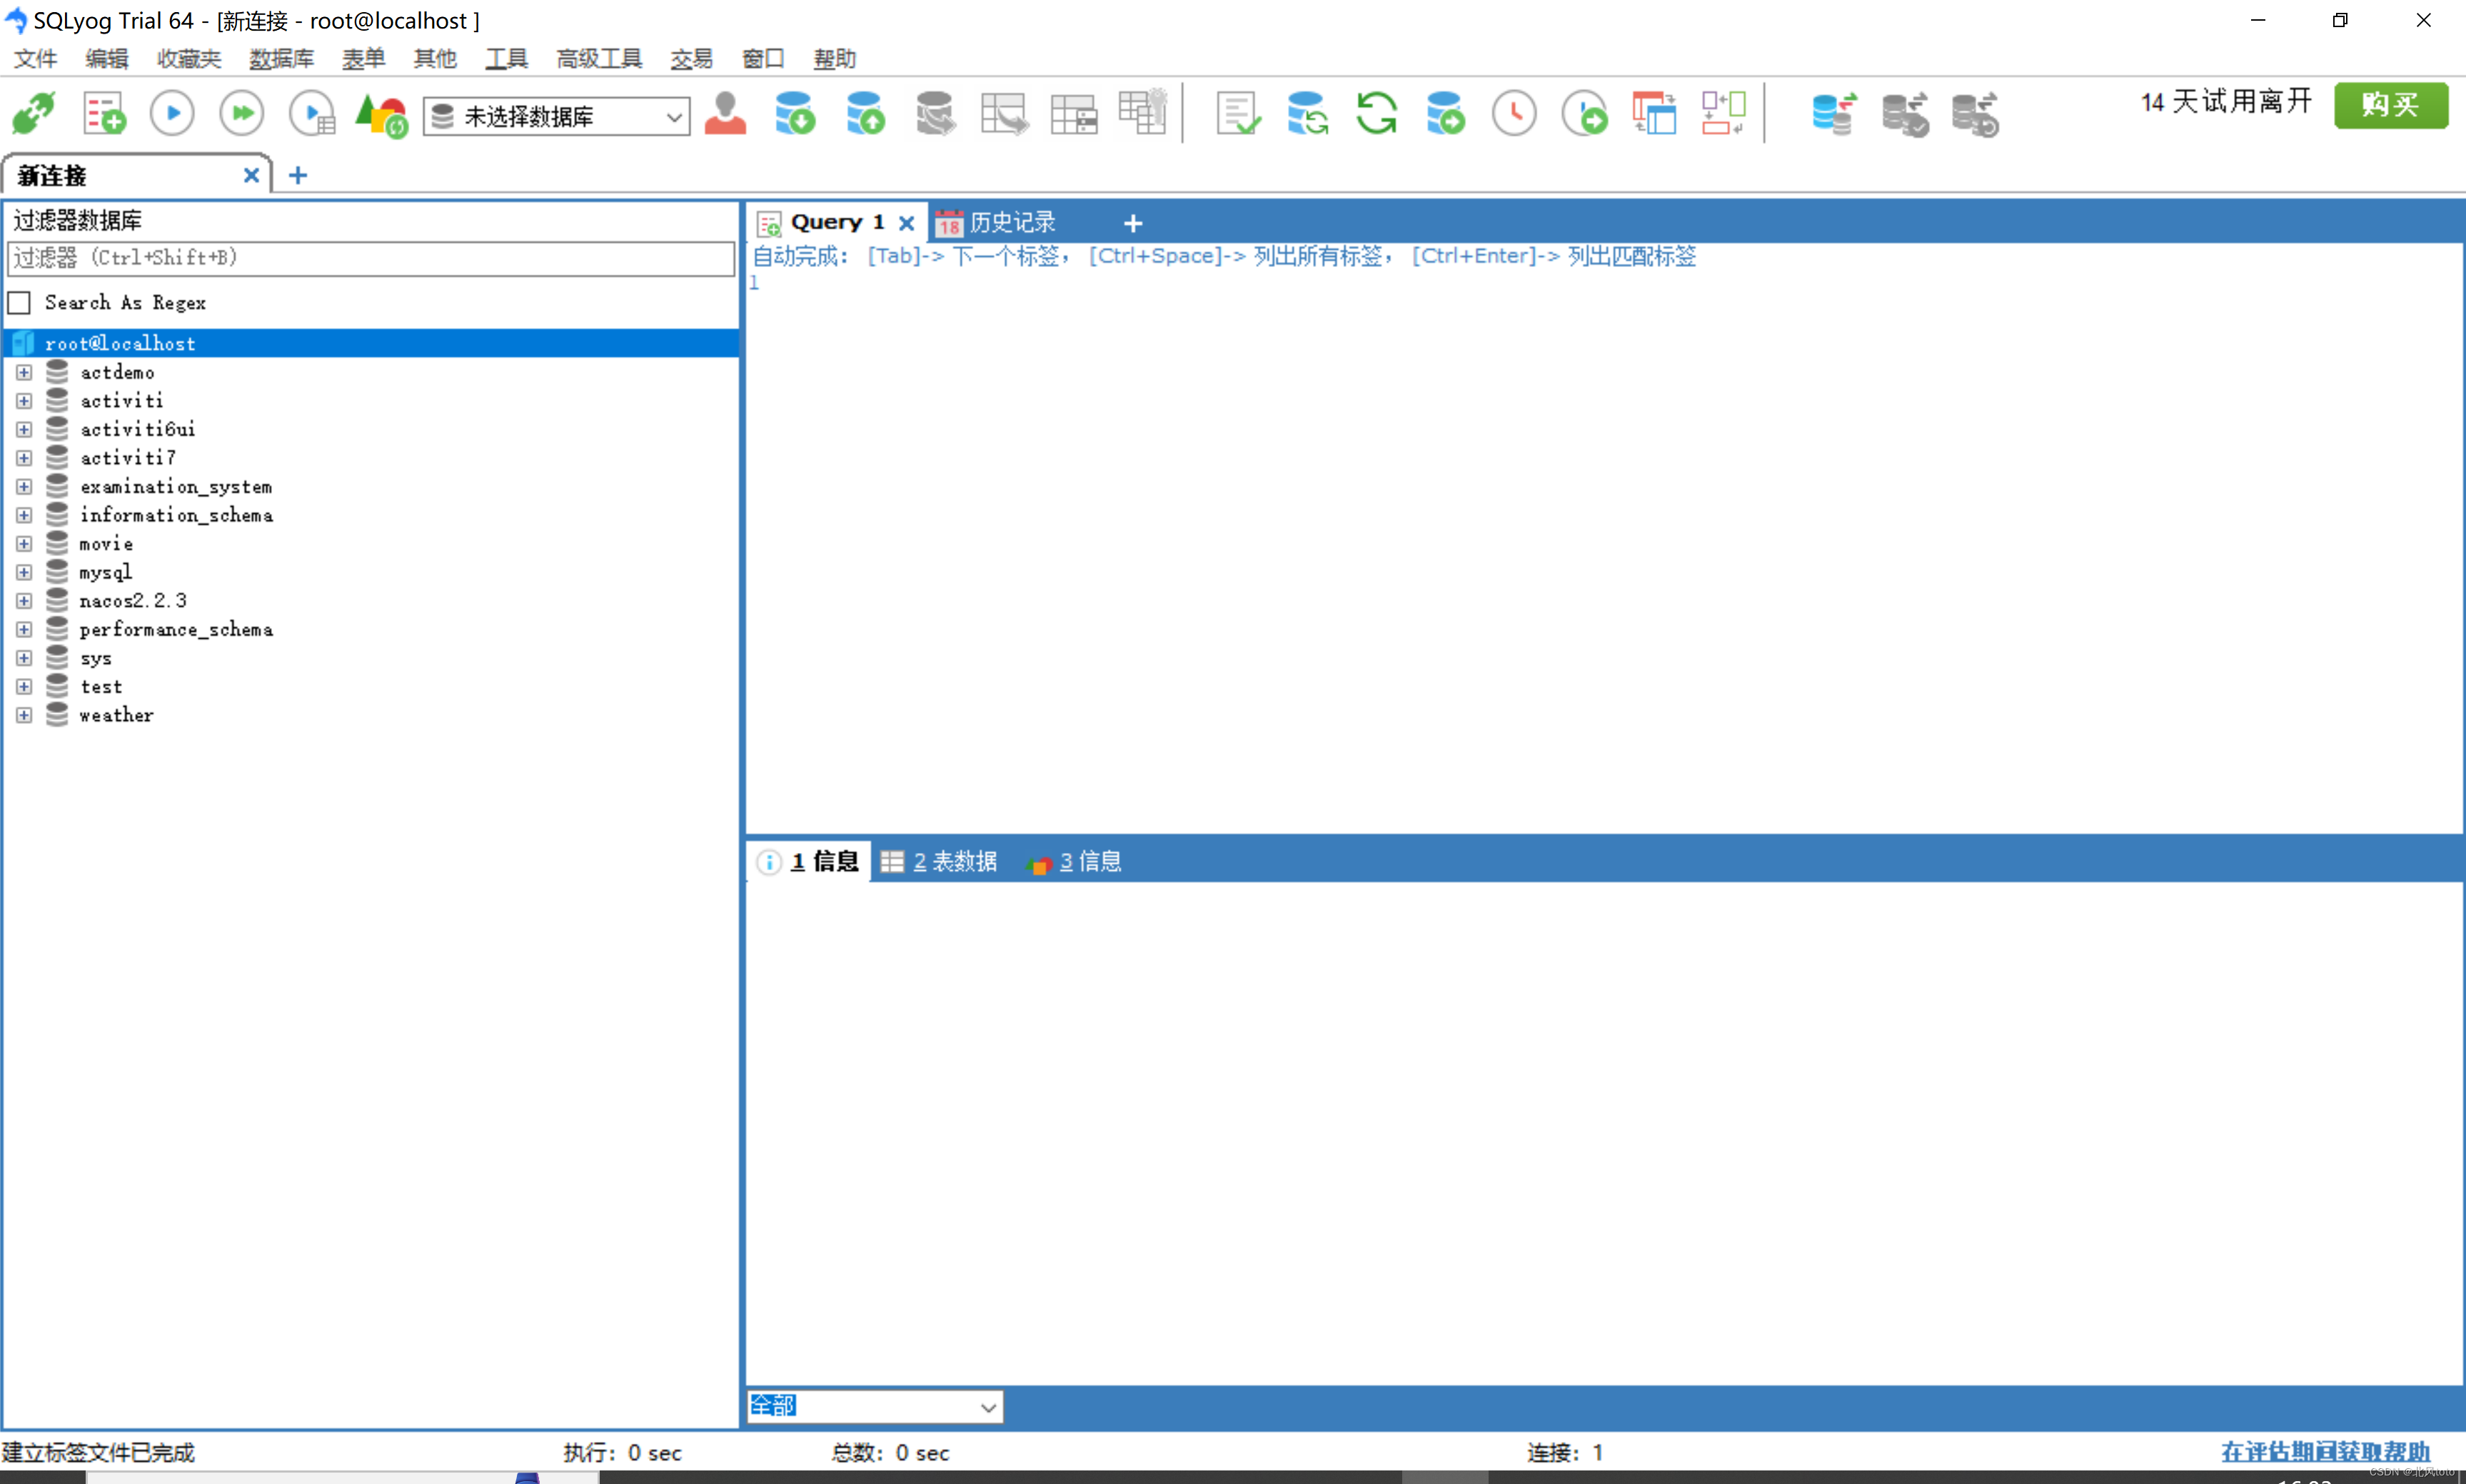Screen dimensions: 2466x1484
Task: Expand the nacos2.2.3 database node
Action: point(24,601)
